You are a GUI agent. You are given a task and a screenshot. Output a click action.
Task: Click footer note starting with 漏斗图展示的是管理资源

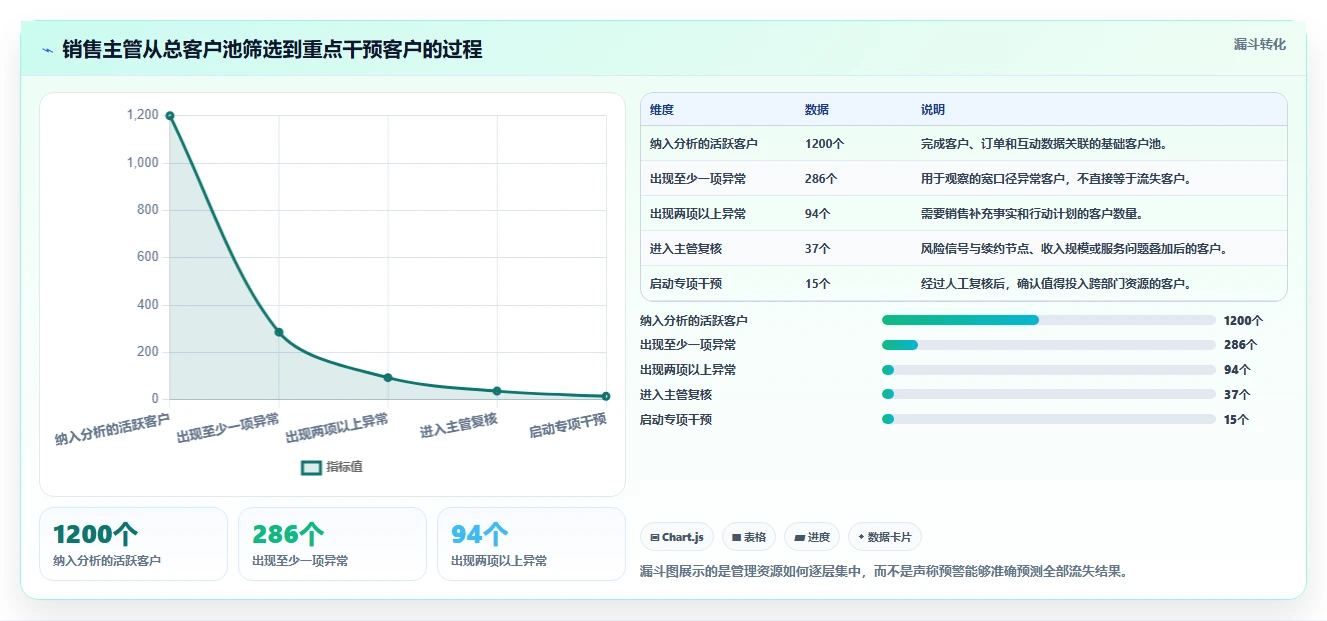884,572
